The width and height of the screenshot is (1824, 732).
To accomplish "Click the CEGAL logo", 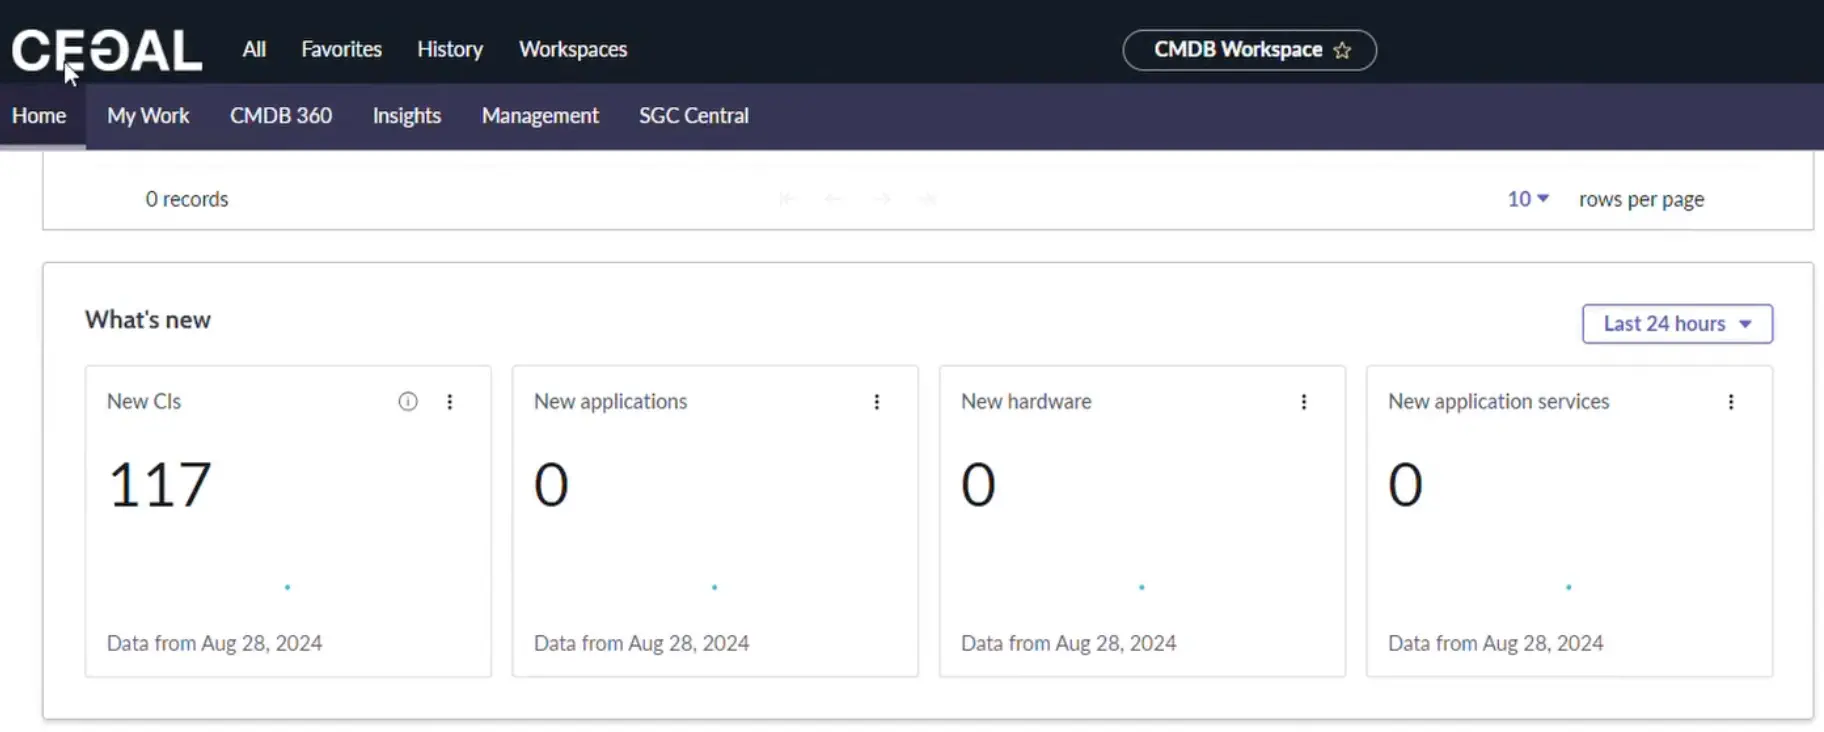I will tap(106, 50).
